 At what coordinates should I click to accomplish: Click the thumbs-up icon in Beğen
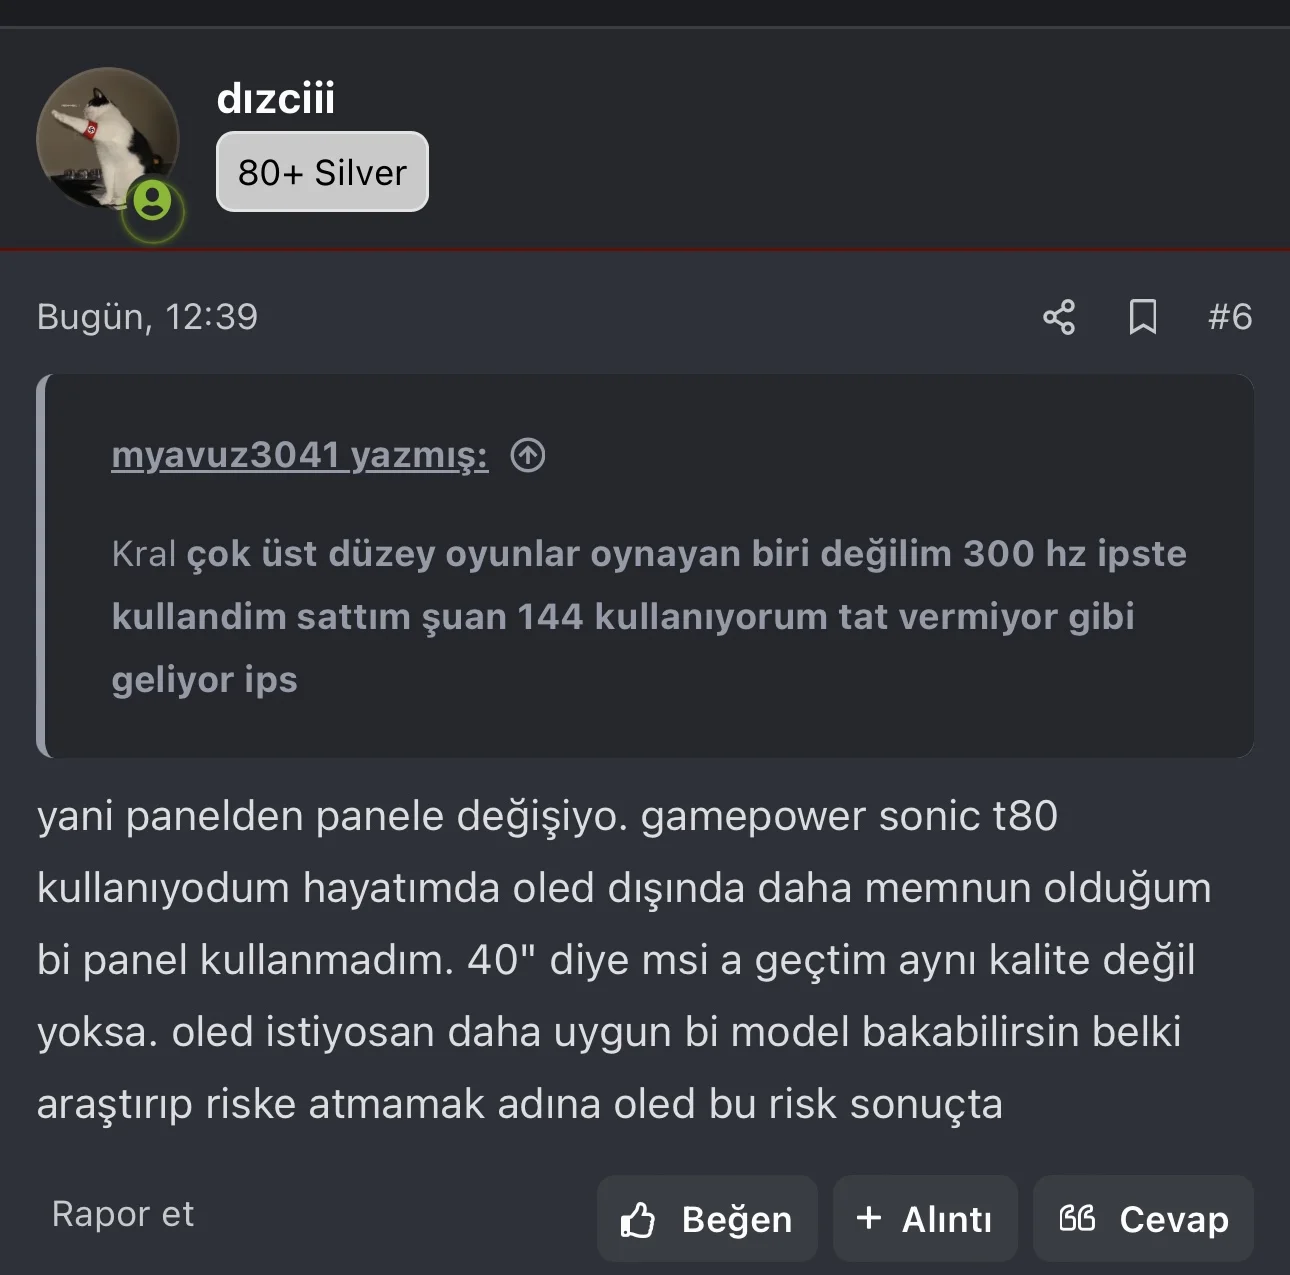coord(638,1220)
